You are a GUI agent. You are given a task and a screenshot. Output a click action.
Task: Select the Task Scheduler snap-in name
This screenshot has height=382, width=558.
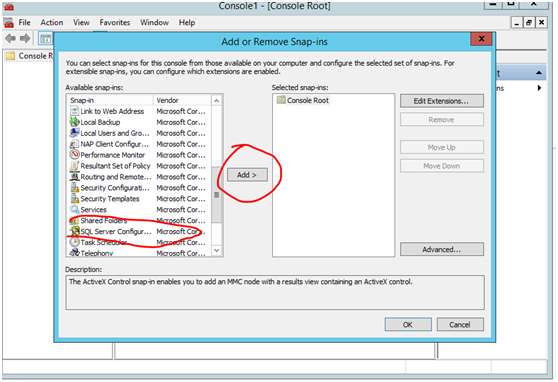click(x=104, y=242)
